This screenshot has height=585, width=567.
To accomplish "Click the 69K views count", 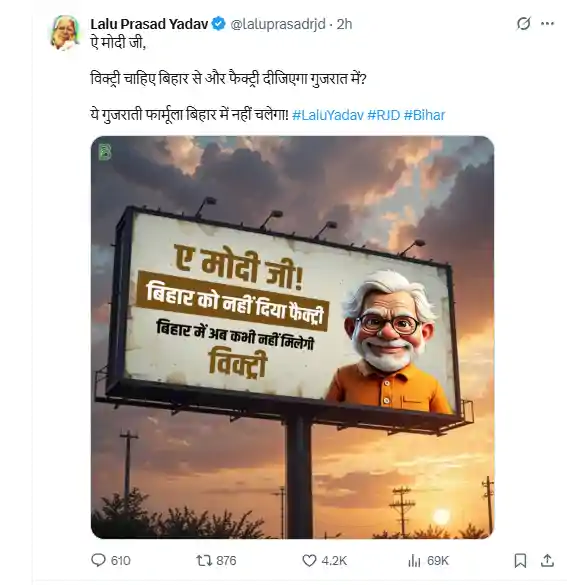I will pyautogui.click(x=438, y=560).
